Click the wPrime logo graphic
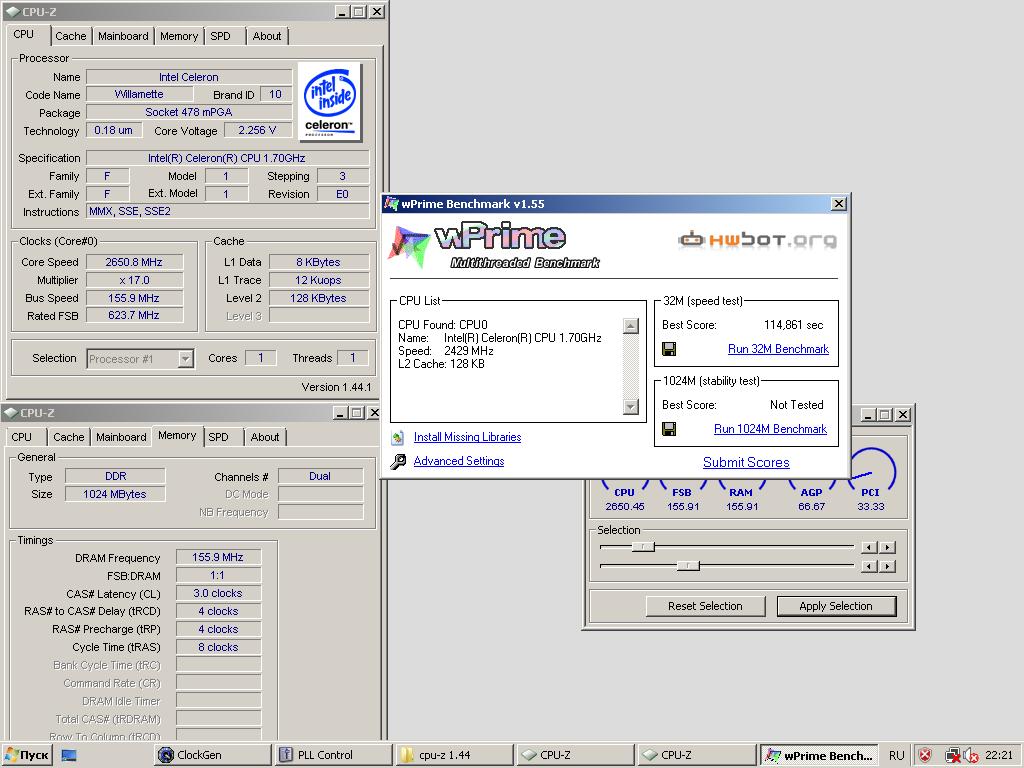This screenshot has width=1024, height=768. click(494, 246)
